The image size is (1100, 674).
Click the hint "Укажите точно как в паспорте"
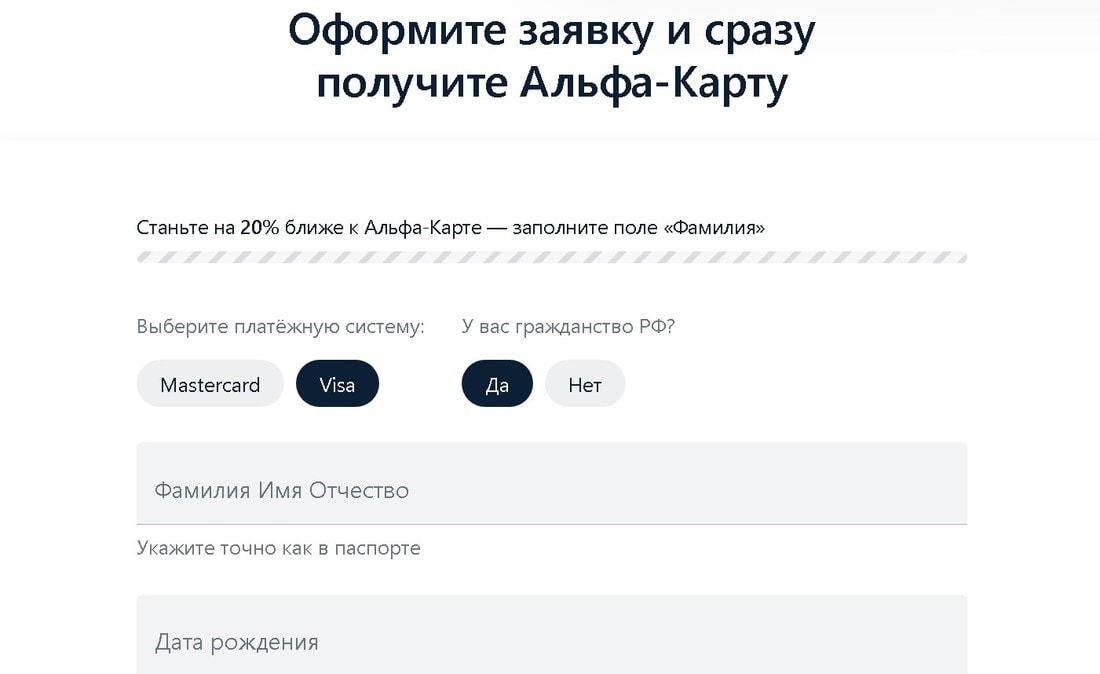point(278,548)
